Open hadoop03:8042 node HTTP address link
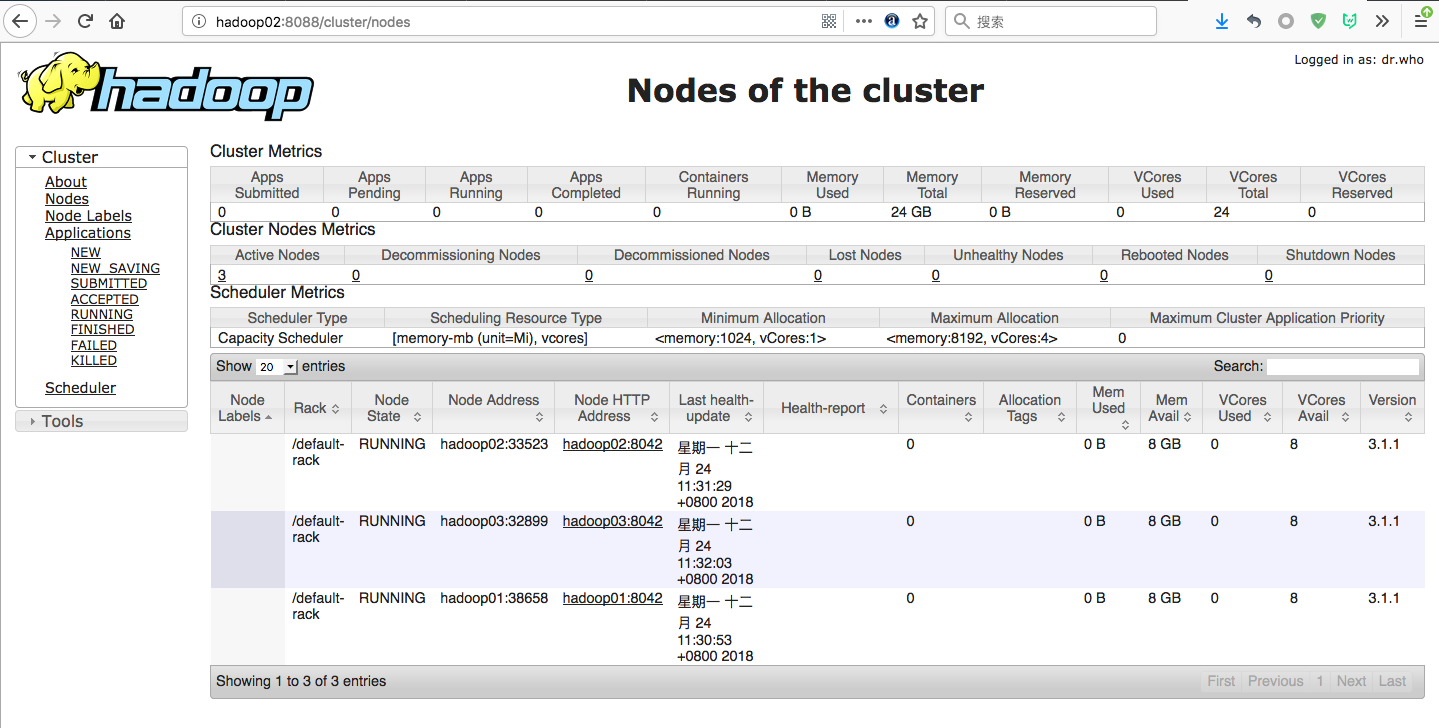Image resolution: width=1439 pixels, height=728 pixels. 612,521
